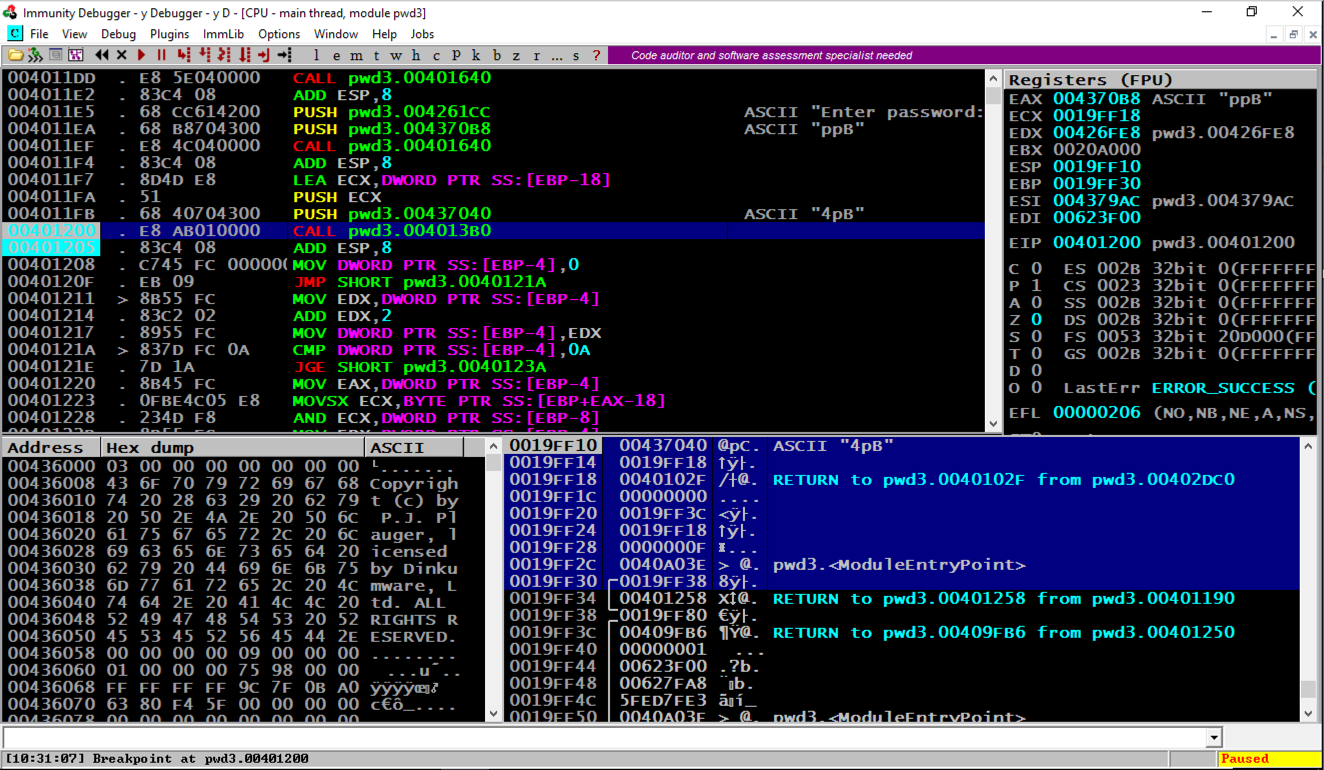Show Executable modules via 'e' button
1324x770 pixels.
coord(337,55)
